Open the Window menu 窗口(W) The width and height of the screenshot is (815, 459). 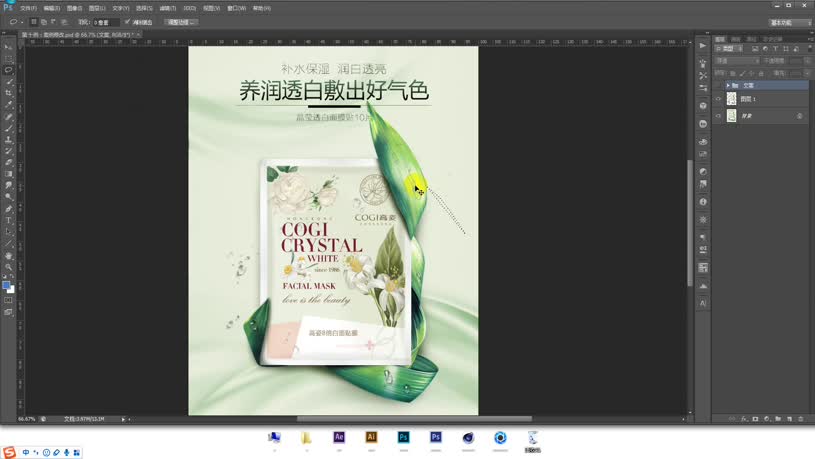[x=236, y=8]
